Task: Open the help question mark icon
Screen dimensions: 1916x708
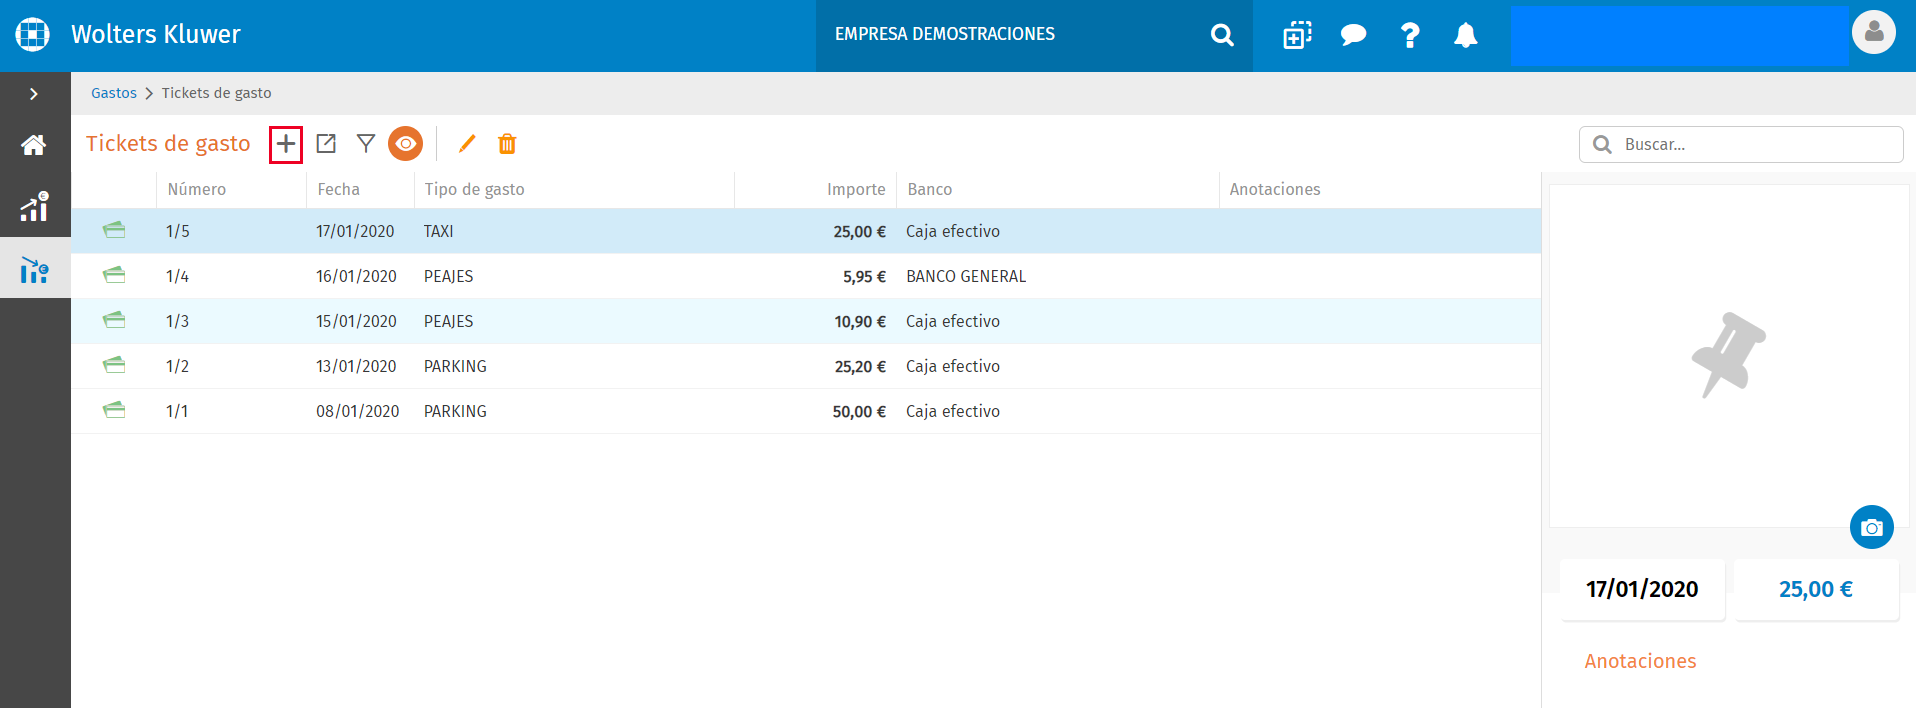Action: [x=1410, y=35]
